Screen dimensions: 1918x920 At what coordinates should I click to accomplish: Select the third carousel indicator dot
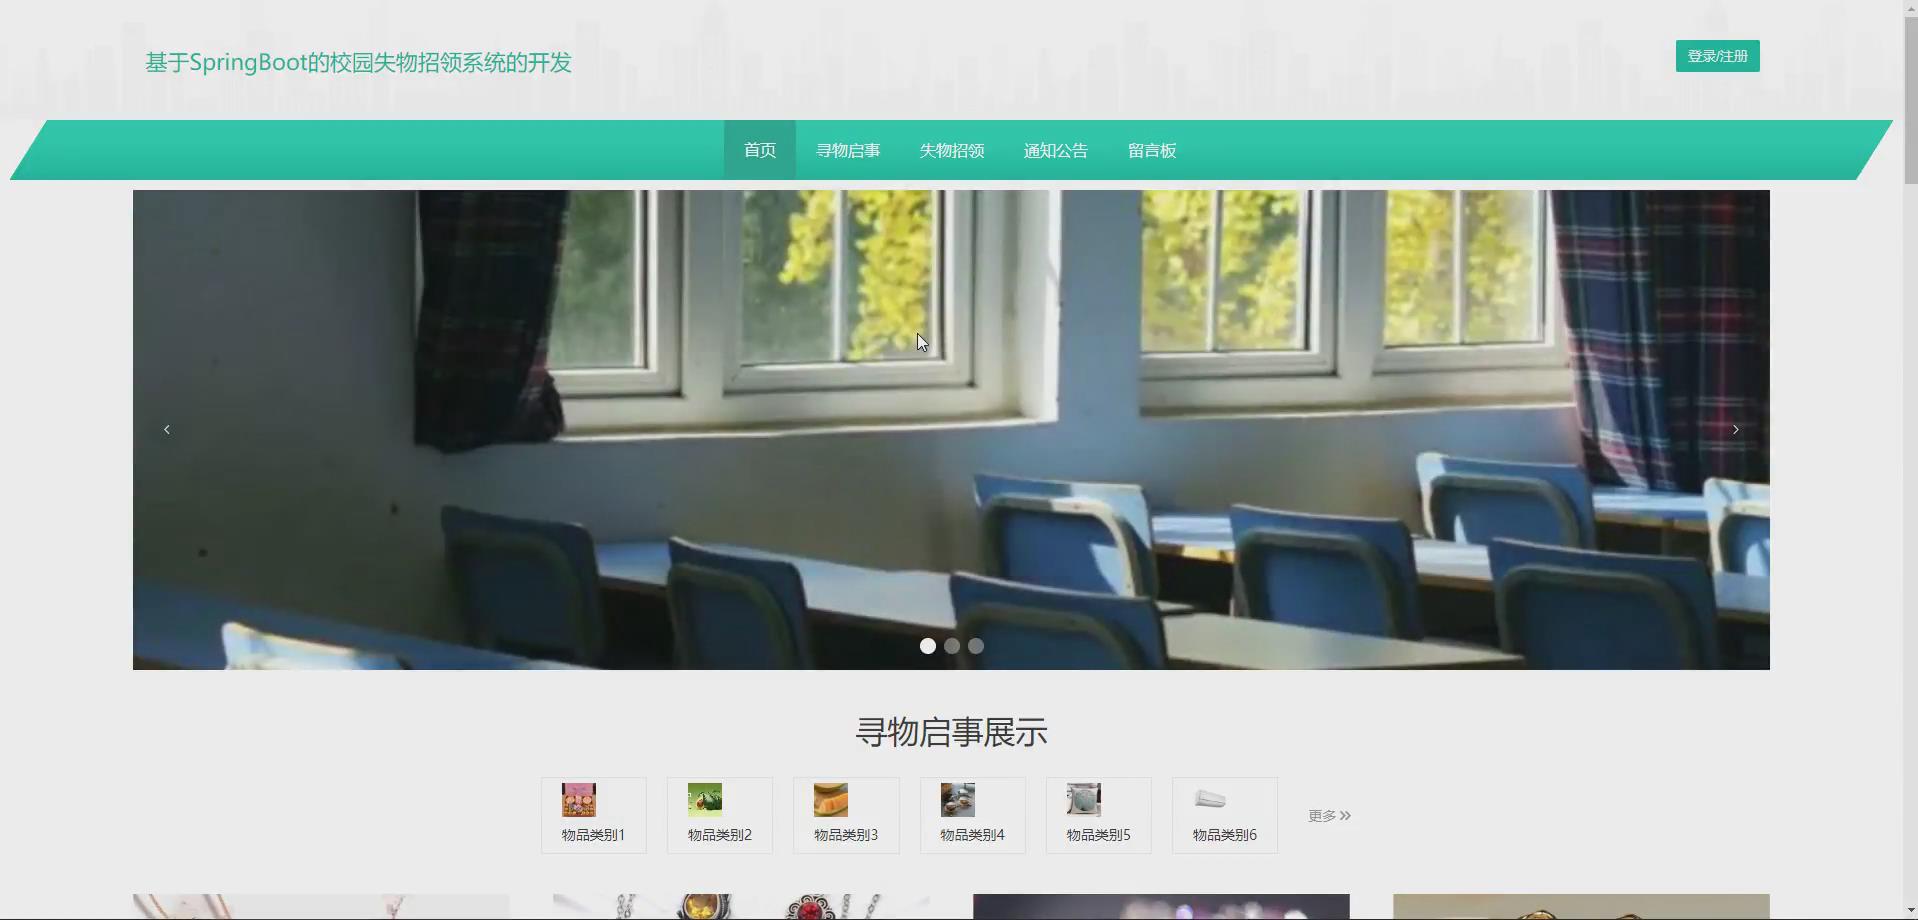[x=975, y=645]
